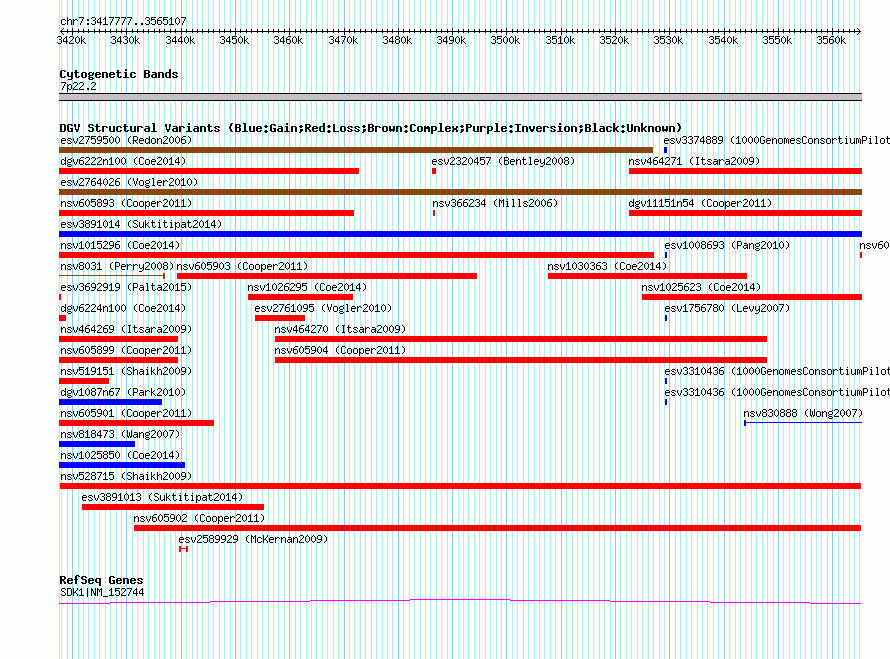The image size is (890, 659).
Task: Click esv3692919 (Palta2015) label
Action: (x=126, y=287)
